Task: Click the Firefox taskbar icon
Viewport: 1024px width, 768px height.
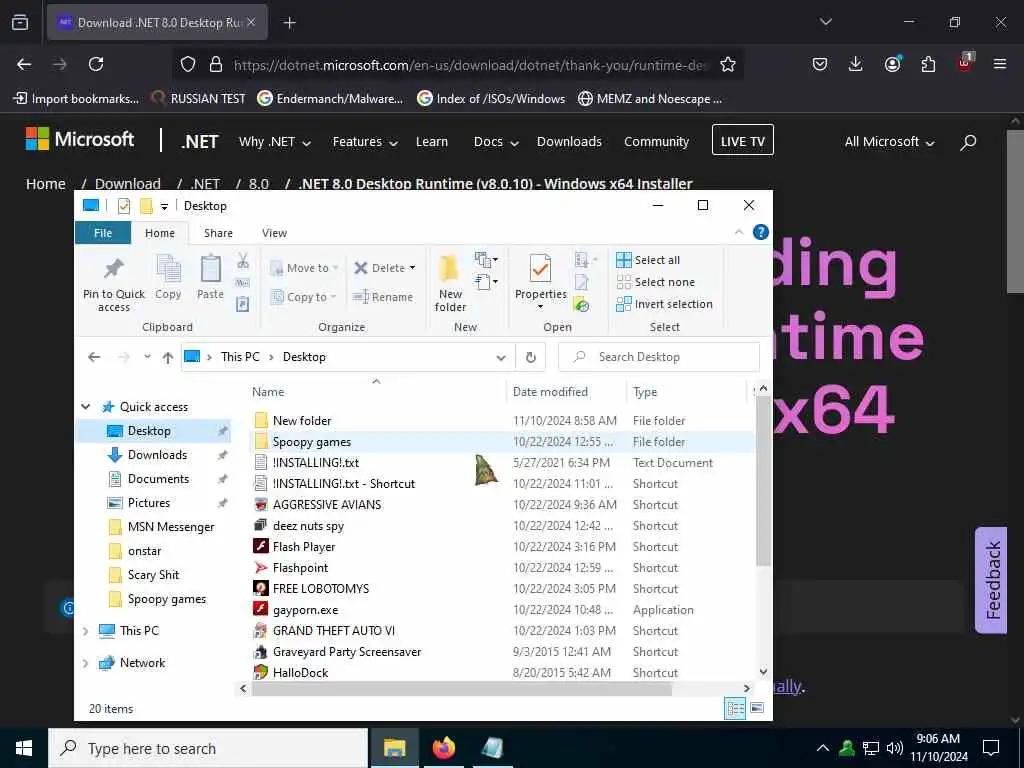Action: pos(443,748)
